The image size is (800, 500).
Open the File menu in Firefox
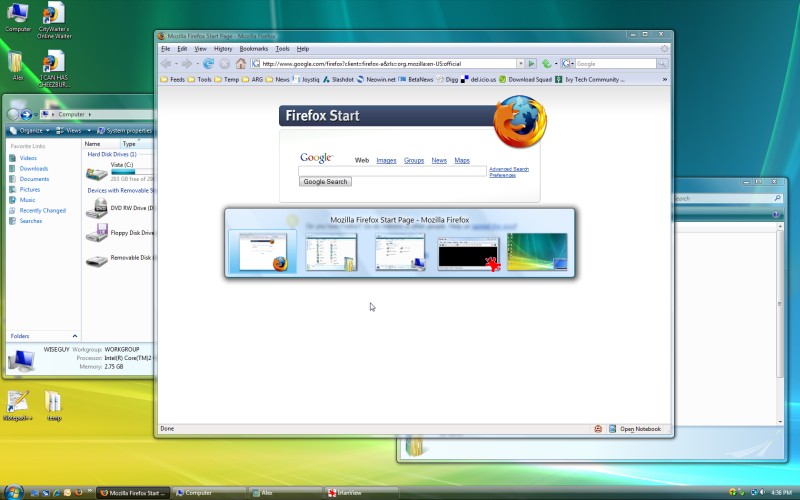[166, 49]
